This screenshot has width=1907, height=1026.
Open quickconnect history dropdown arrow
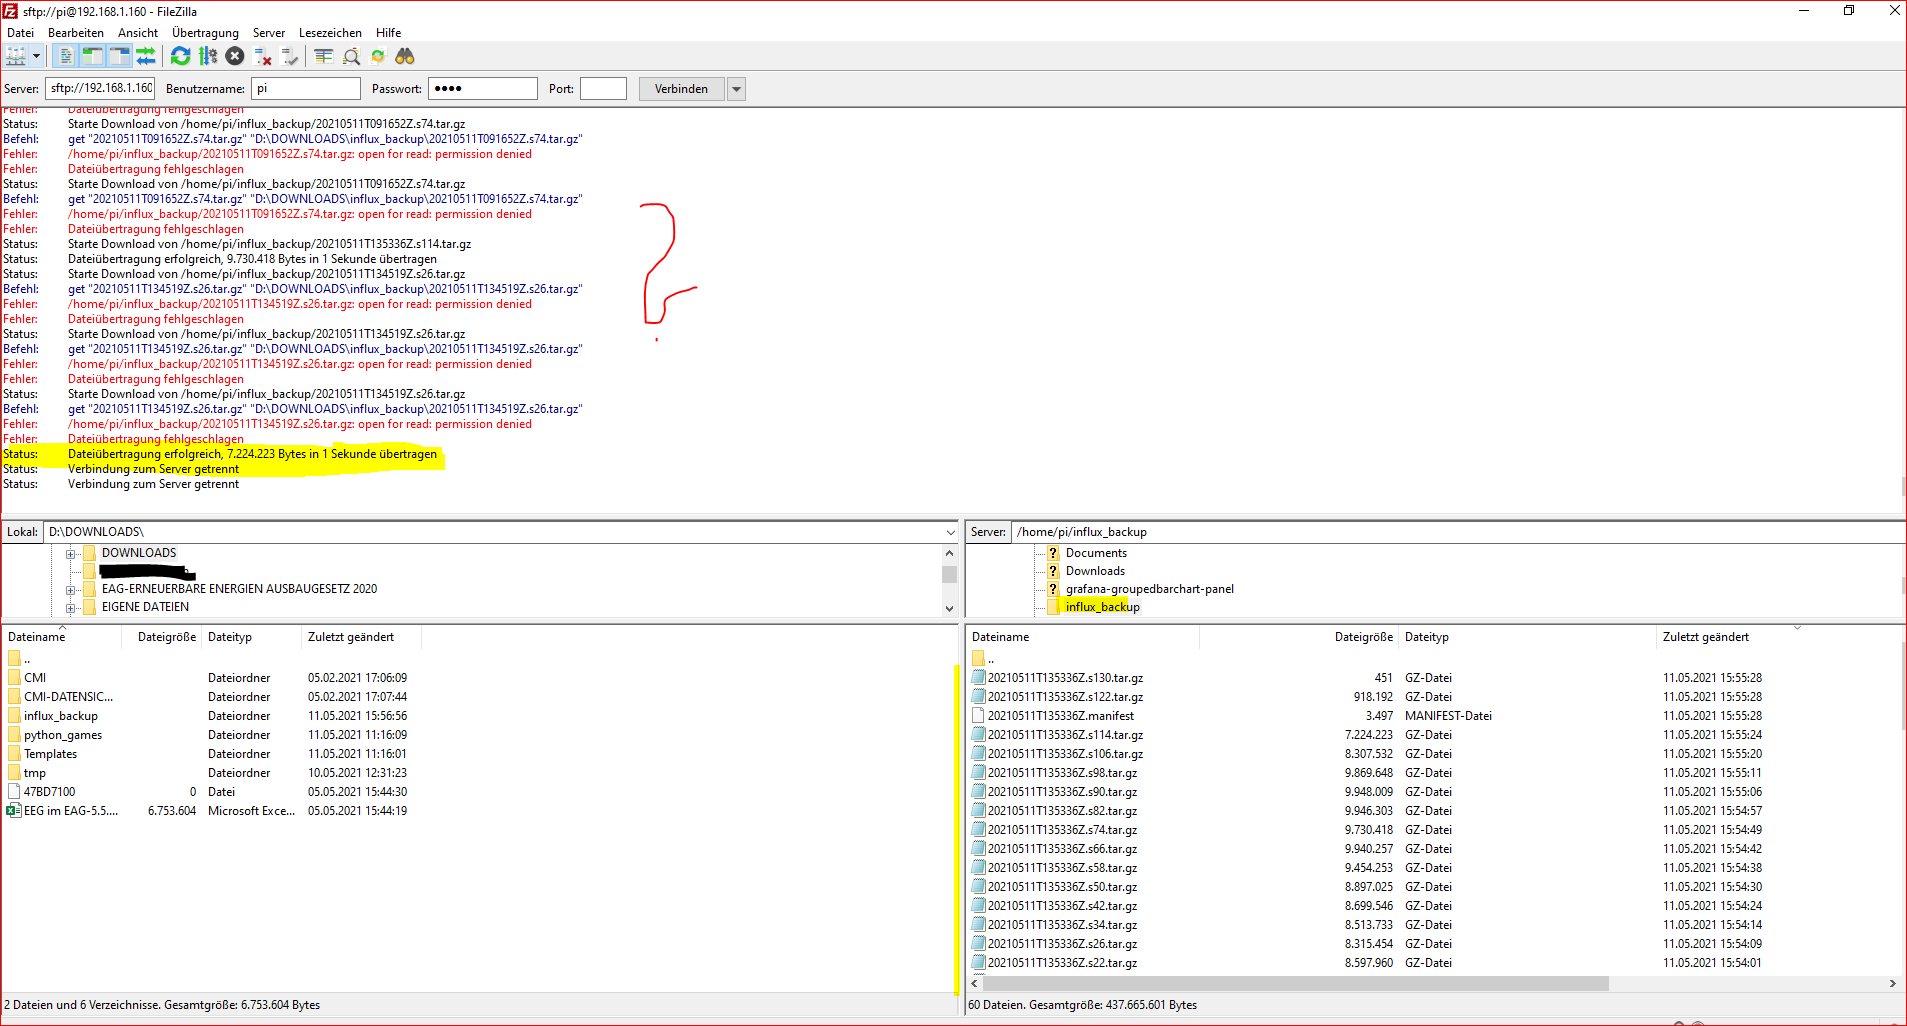point(737,89)
